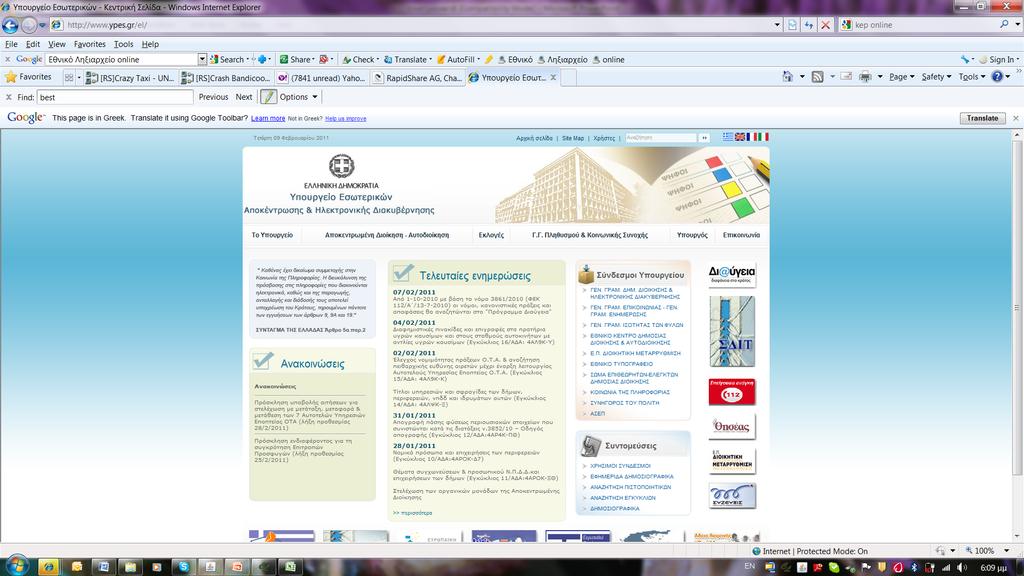Click Previous in the Find bar
Screen dimensions: 1024x576
click(x=214, y=97)
